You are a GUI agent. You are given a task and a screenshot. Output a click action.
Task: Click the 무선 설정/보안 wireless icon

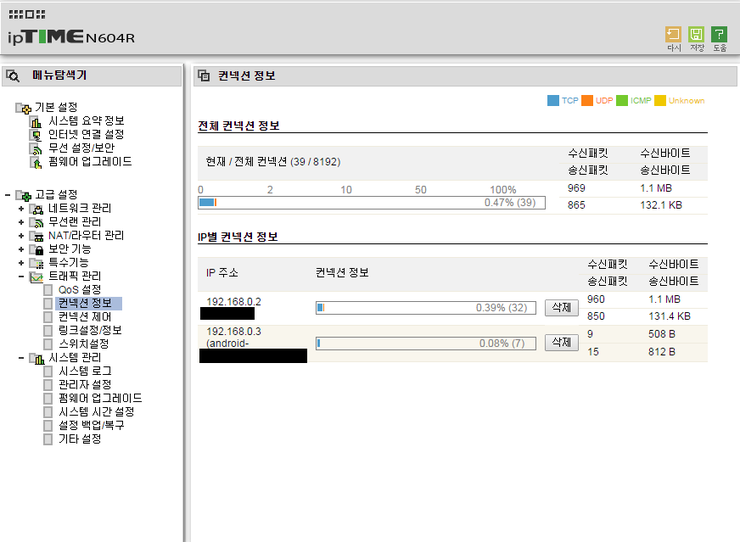pos(36,149)
